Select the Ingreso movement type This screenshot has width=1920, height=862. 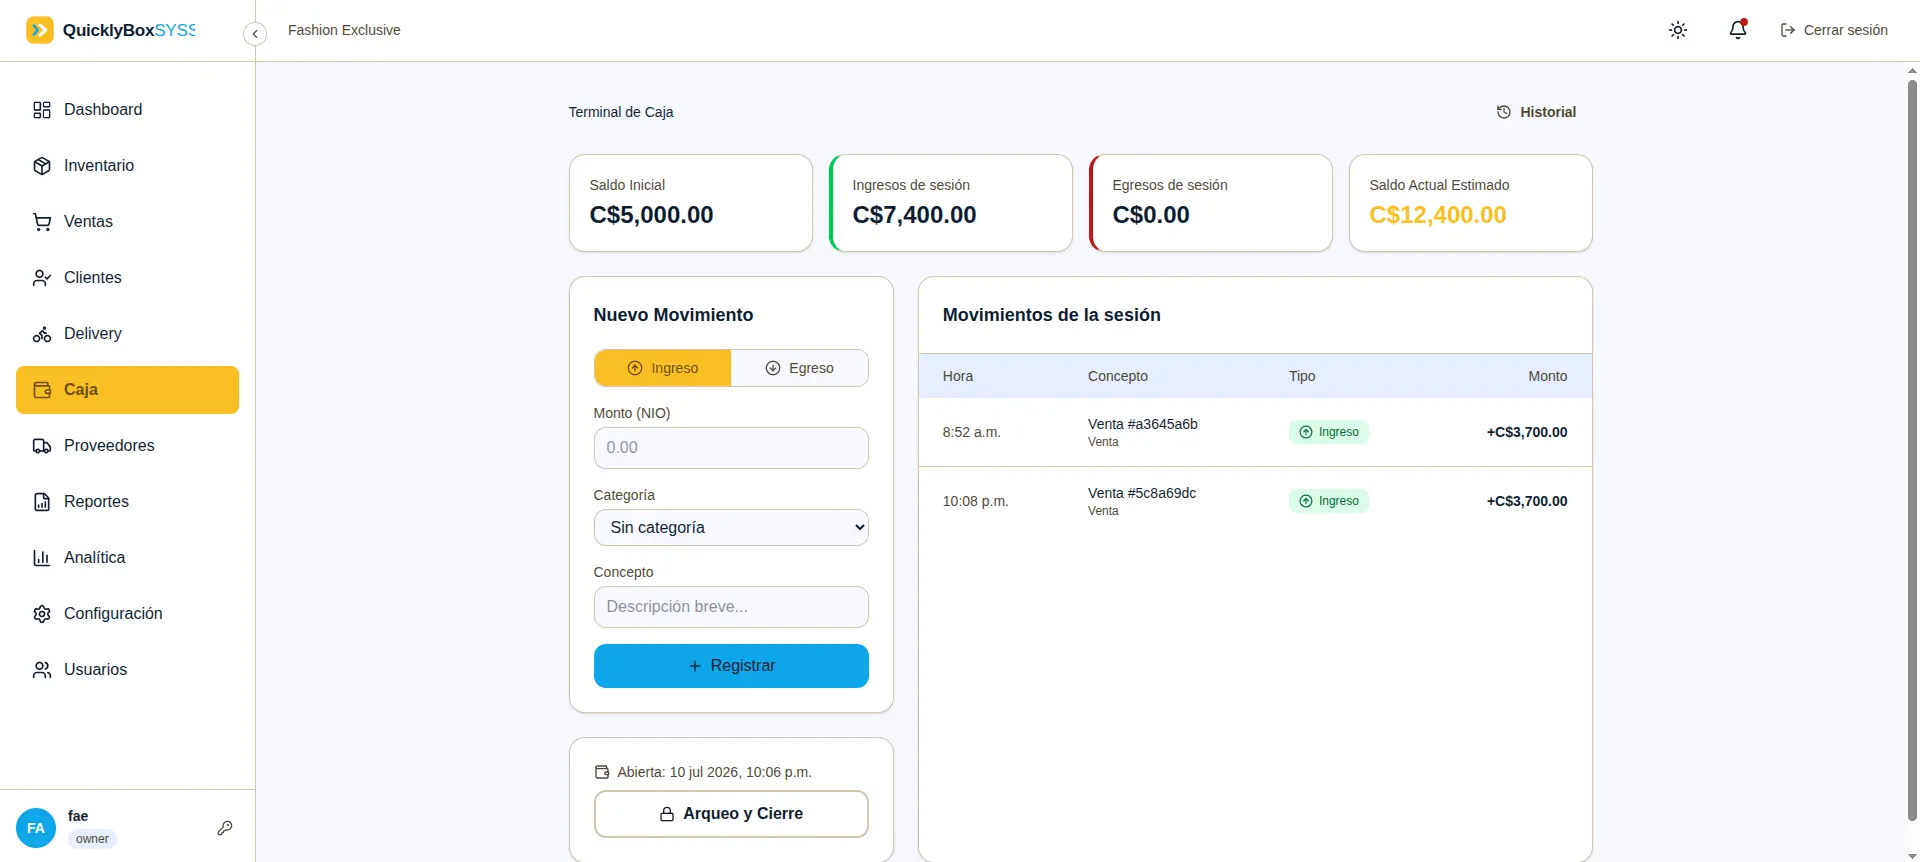(663, 368)
